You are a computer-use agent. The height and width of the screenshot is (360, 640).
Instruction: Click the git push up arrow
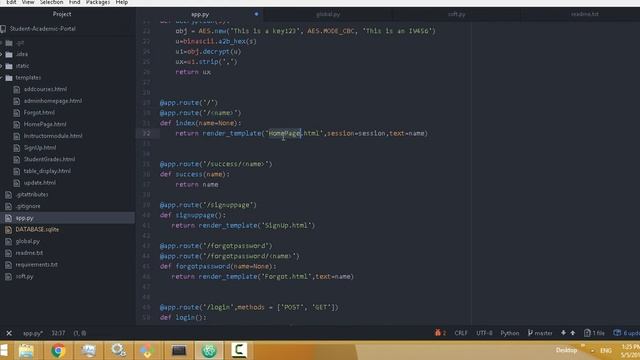pyautogui.click(x=573, y=333)
